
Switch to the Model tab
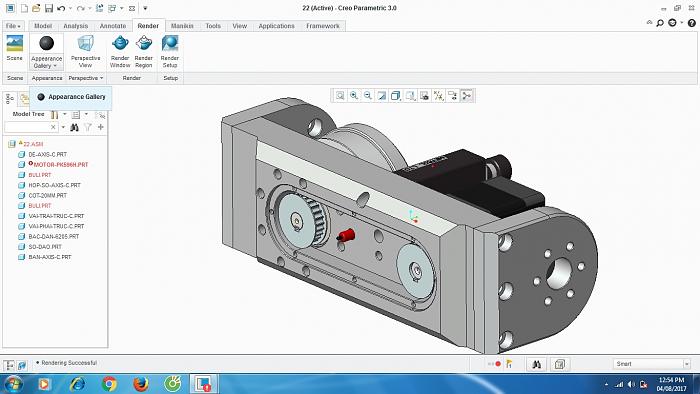(43, 26)
